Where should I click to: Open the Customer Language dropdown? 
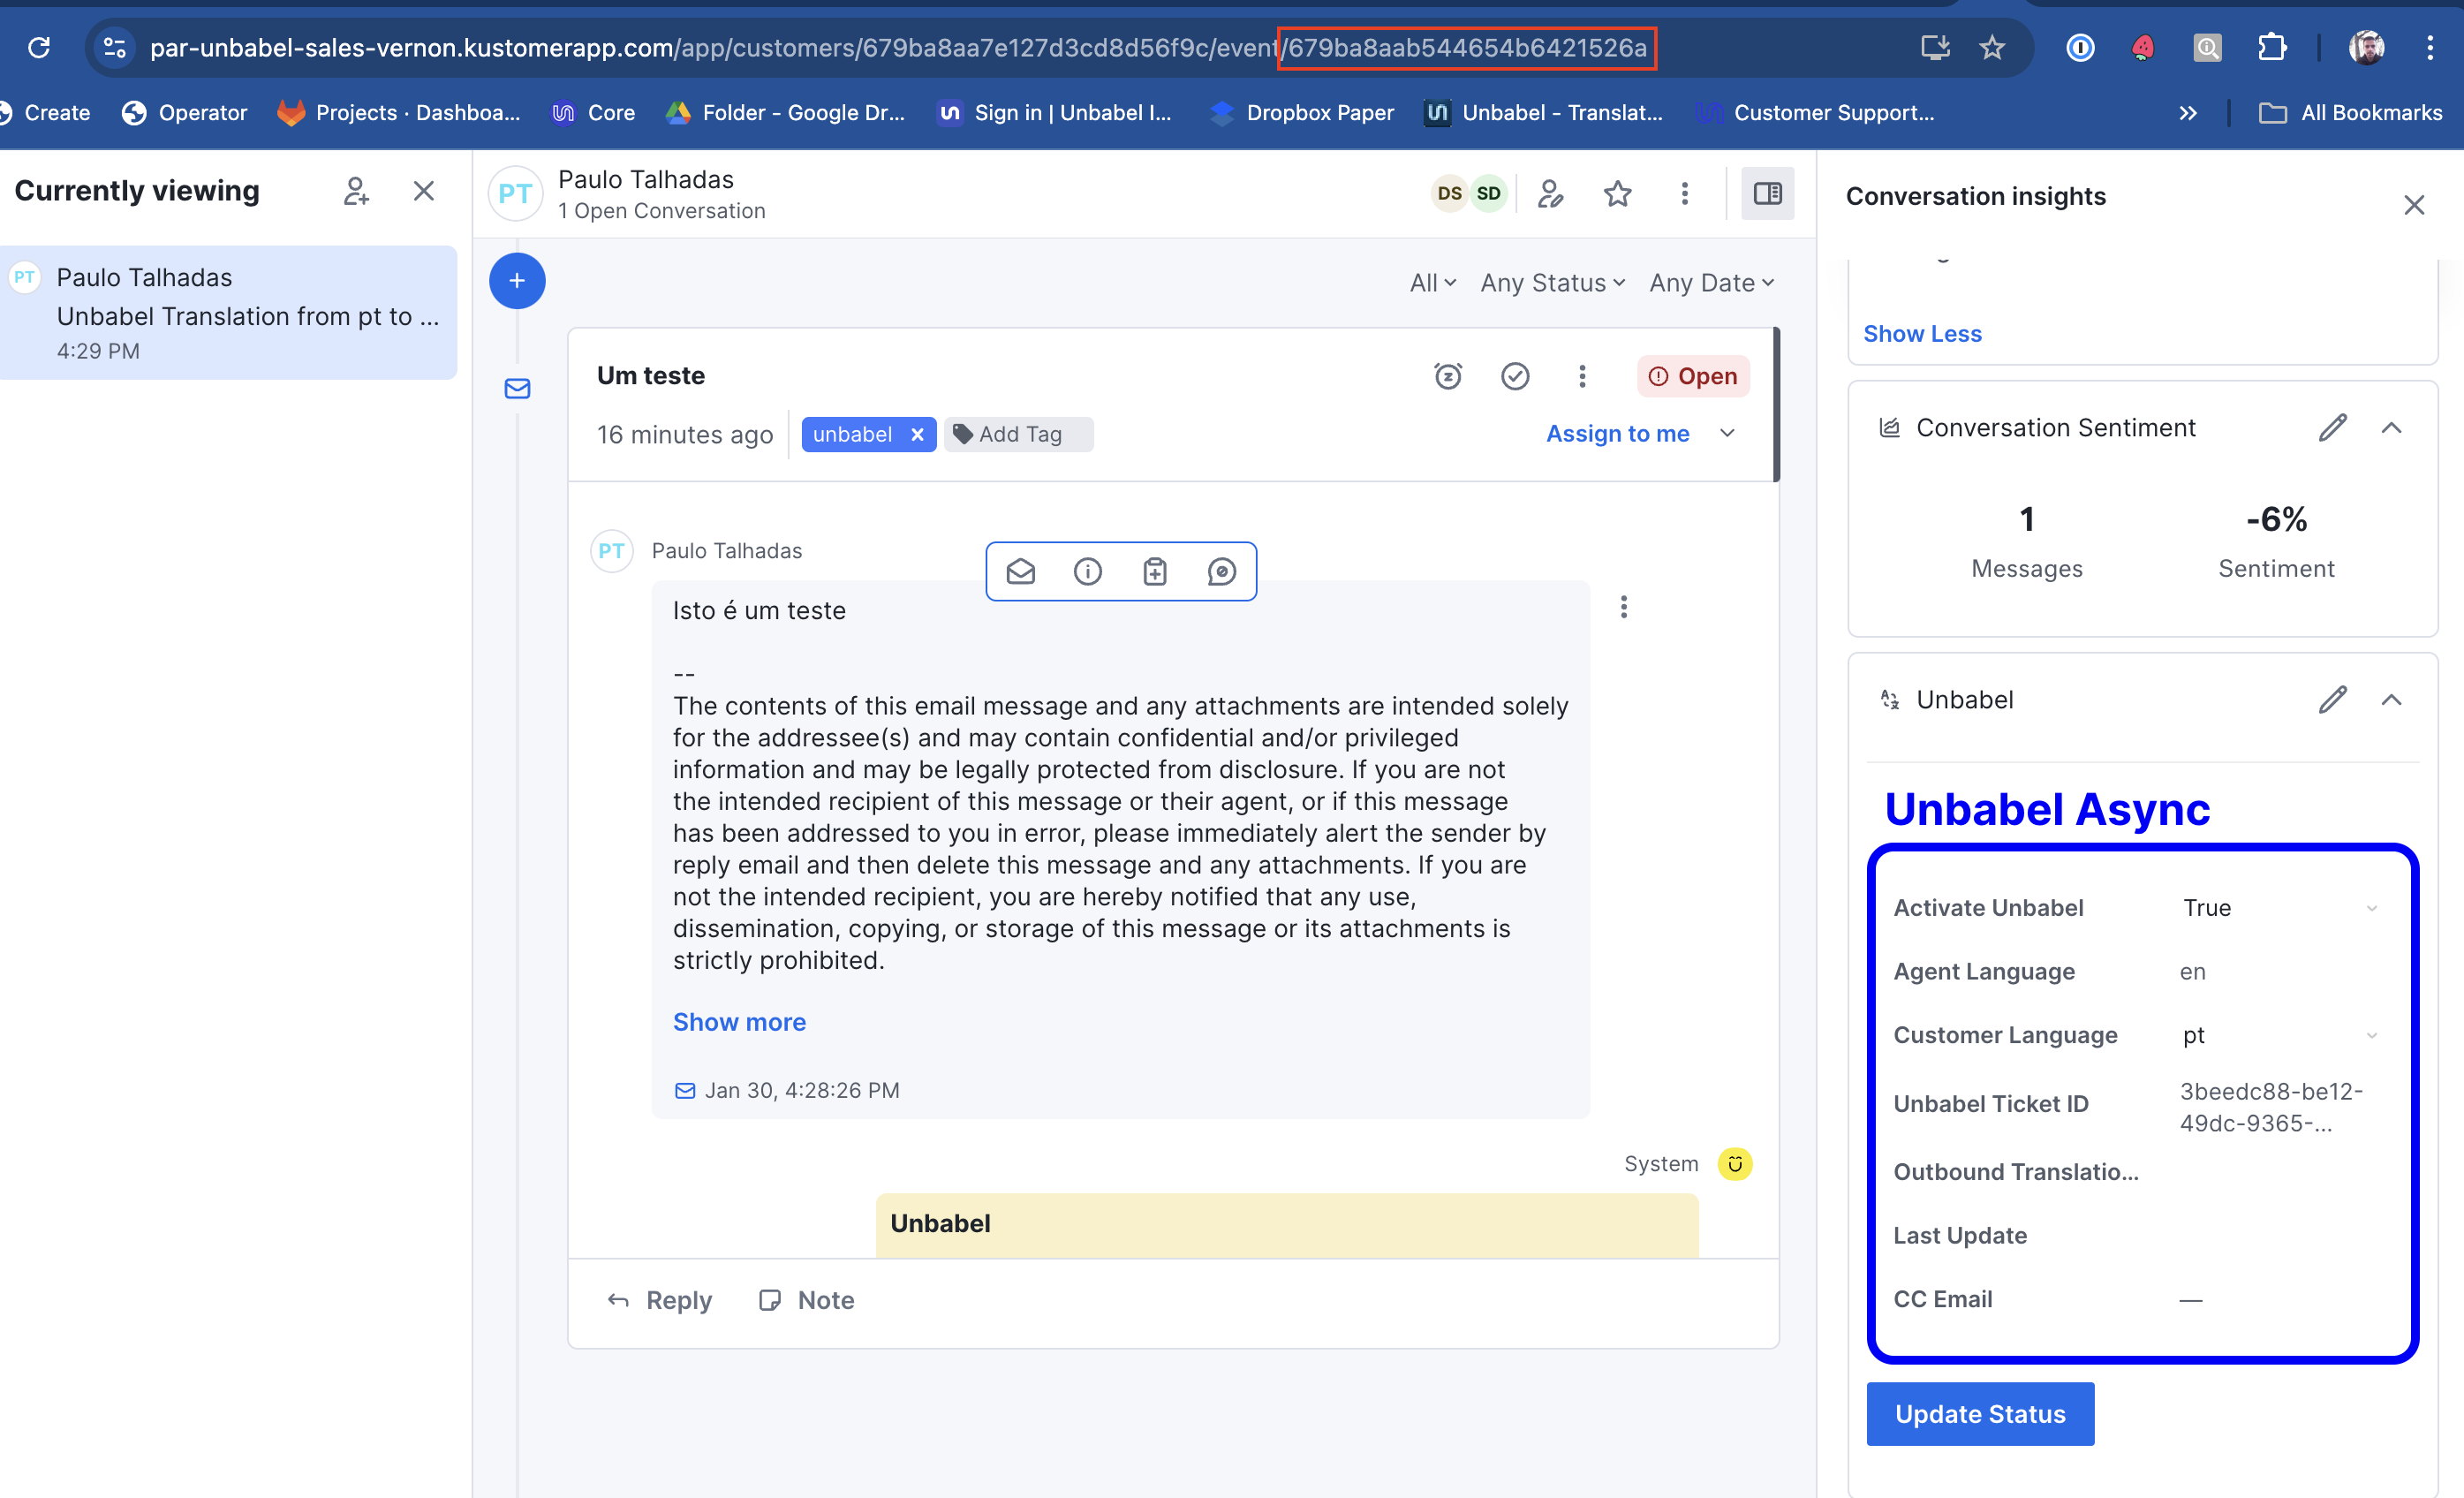click(2280, 1035)
